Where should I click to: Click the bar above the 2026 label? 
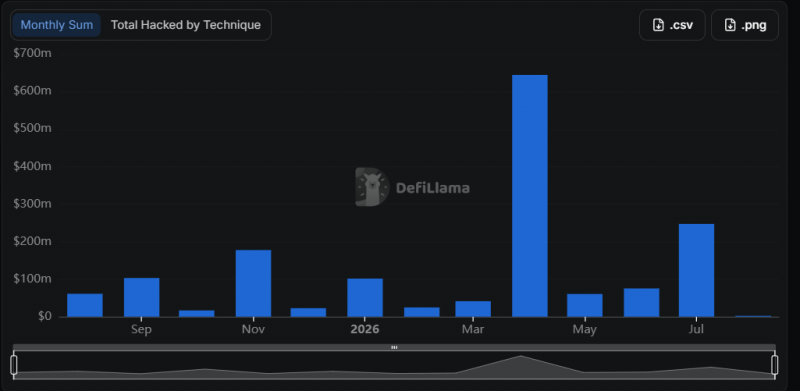365,298
